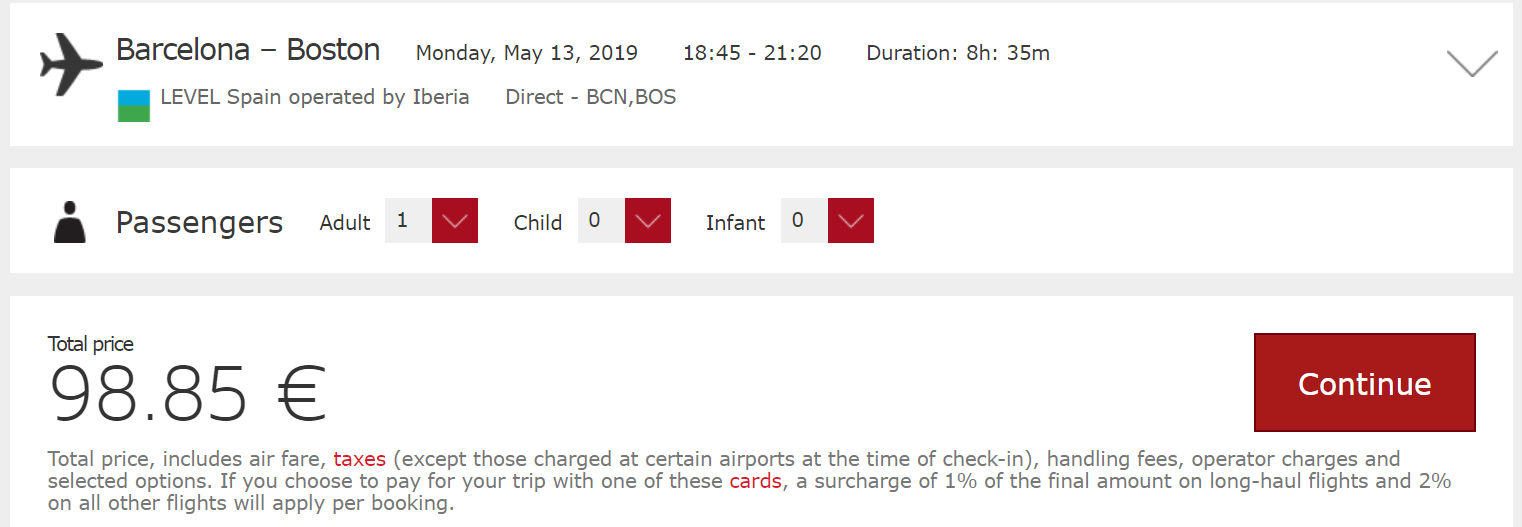
Task: Click the 98.85 € total price amount
Action: (x=188, y=394)
